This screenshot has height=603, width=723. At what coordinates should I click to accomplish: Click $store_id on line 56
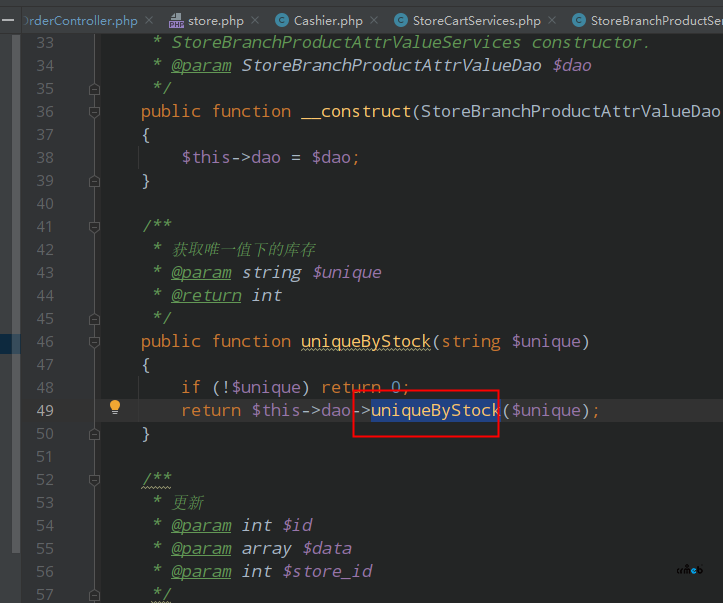[327, 572]
